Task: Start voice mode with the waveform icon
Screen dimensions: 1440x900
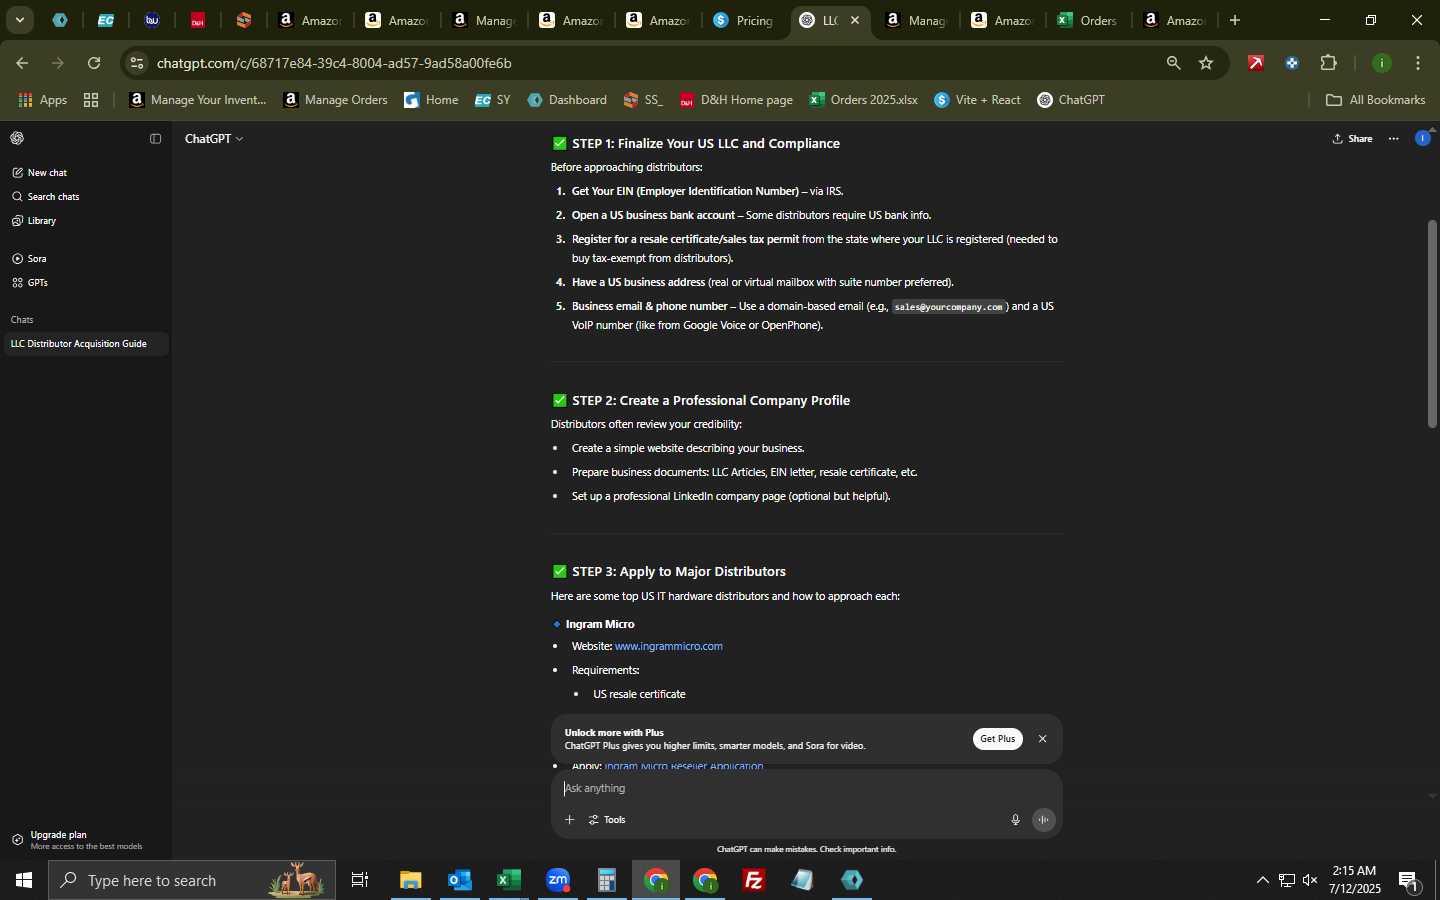Action: click(1044, 820)
